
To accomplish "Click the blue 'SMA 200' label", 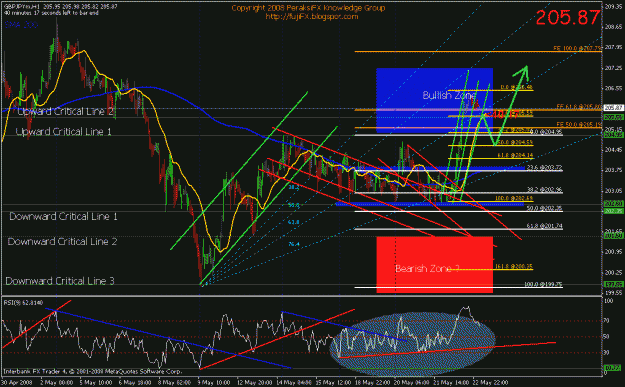I will [22, 25].
